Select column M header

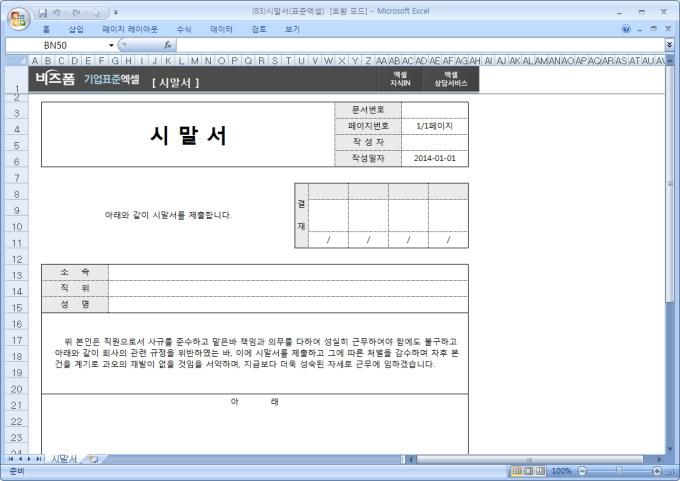[195, 61]
